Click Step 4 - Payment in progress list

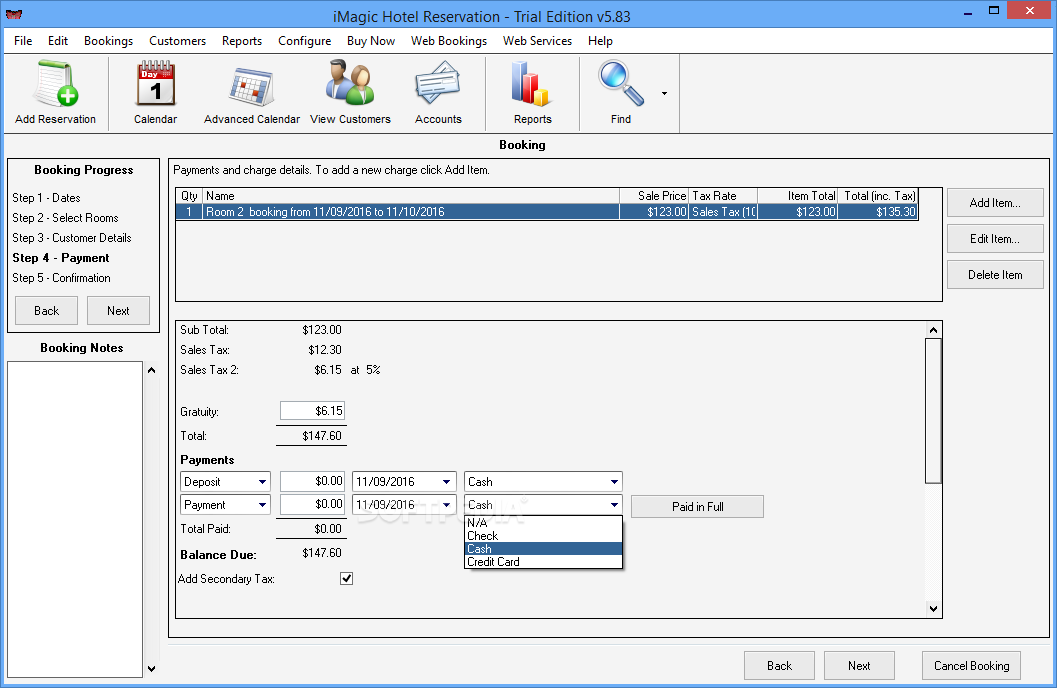tap(61, 258)
